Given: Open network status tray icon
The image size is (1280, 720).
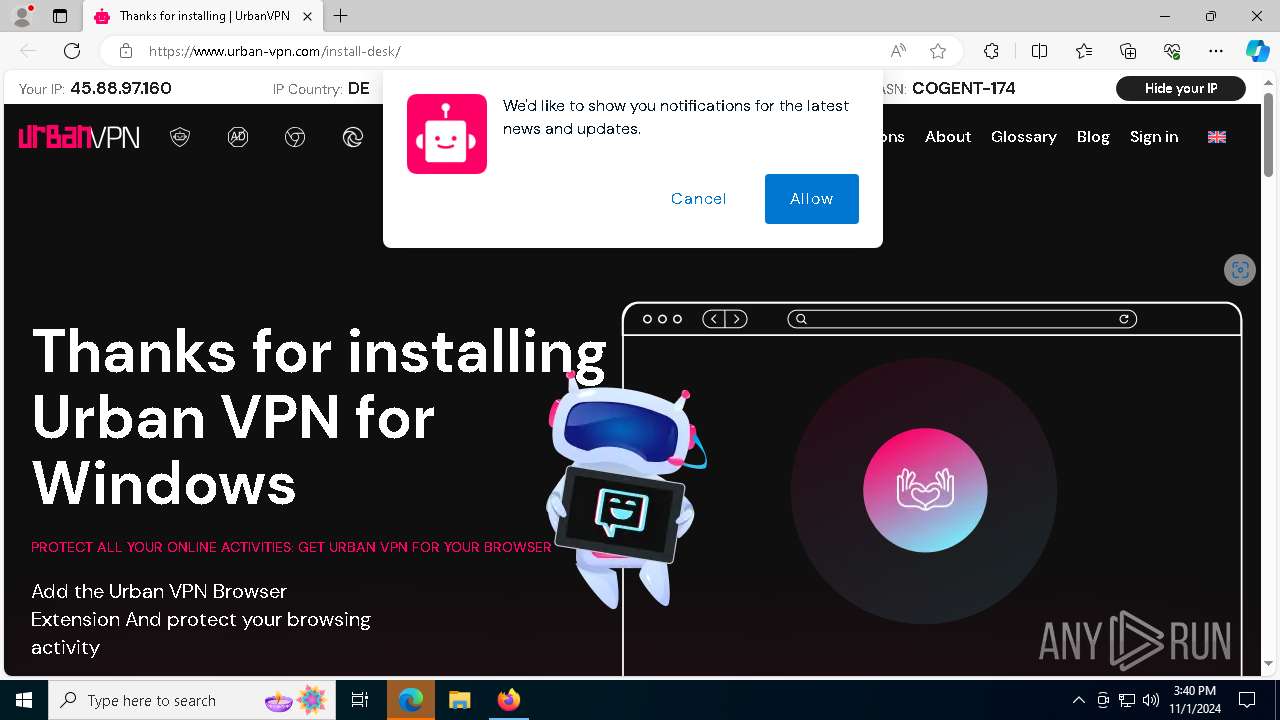Looking at the screenshot, I should click(1127, 700).
